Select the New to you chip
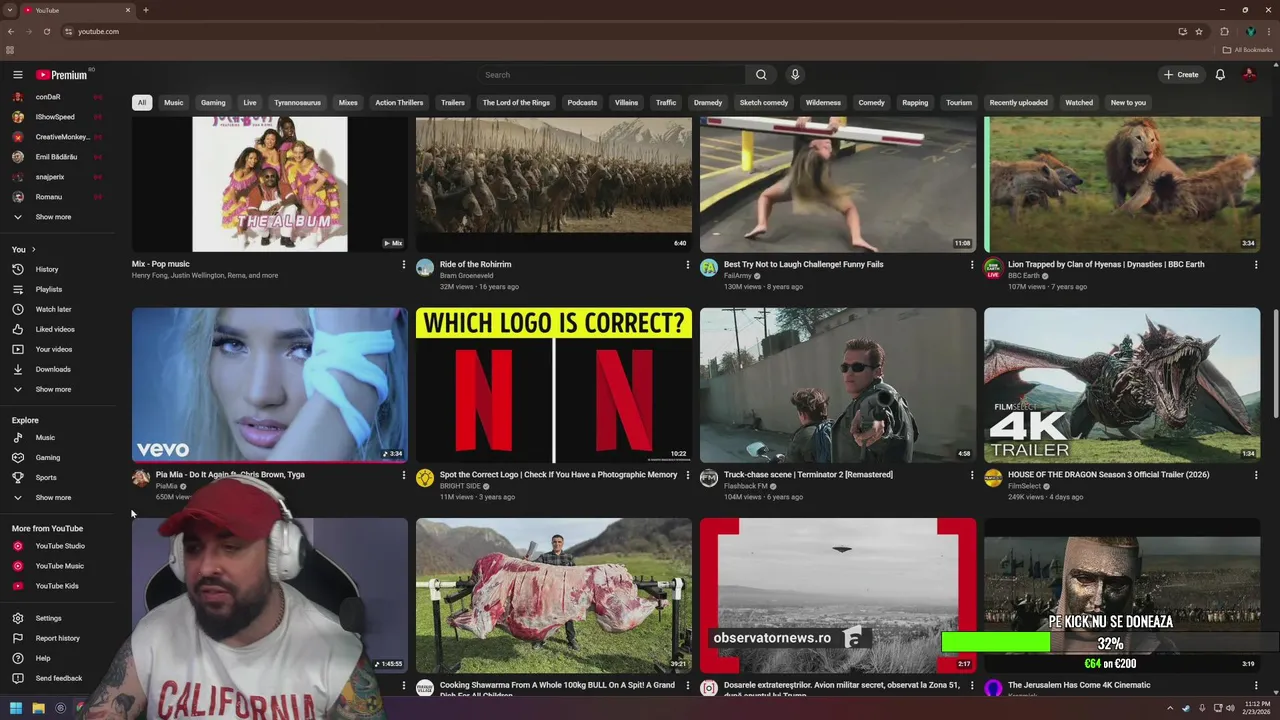 (x=1128, y=102)
